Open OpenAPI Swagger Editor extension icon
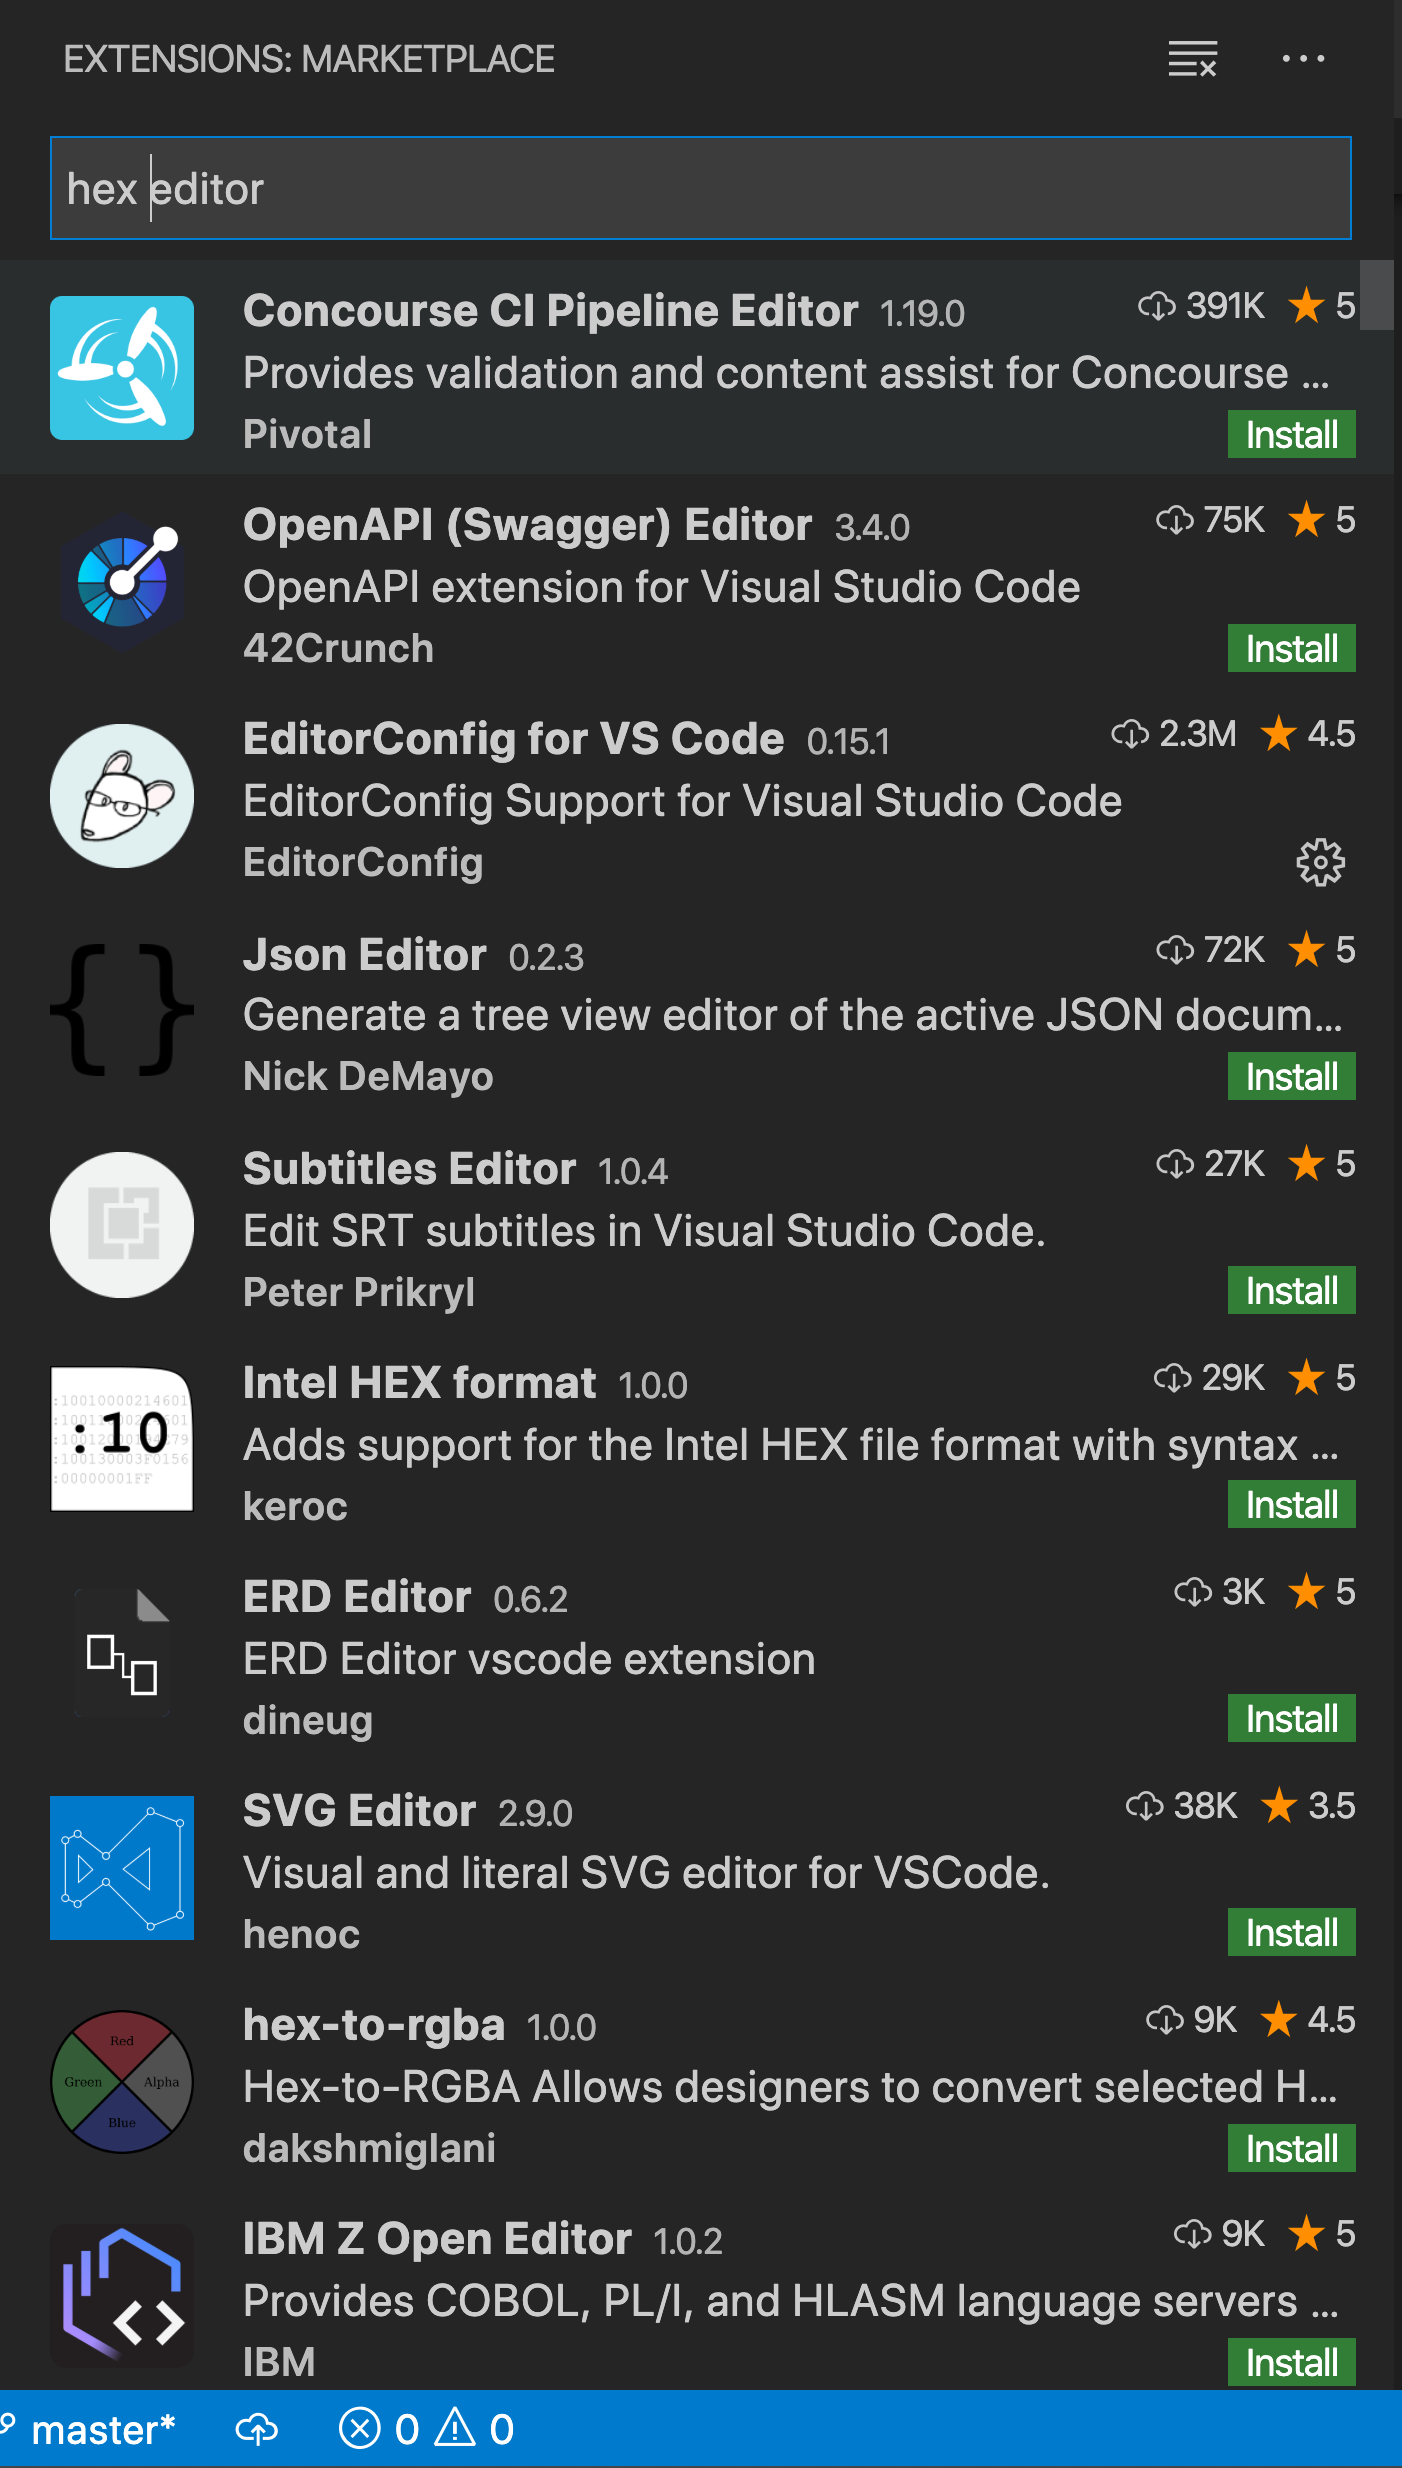1402x2468 pixels. point(122,582)
